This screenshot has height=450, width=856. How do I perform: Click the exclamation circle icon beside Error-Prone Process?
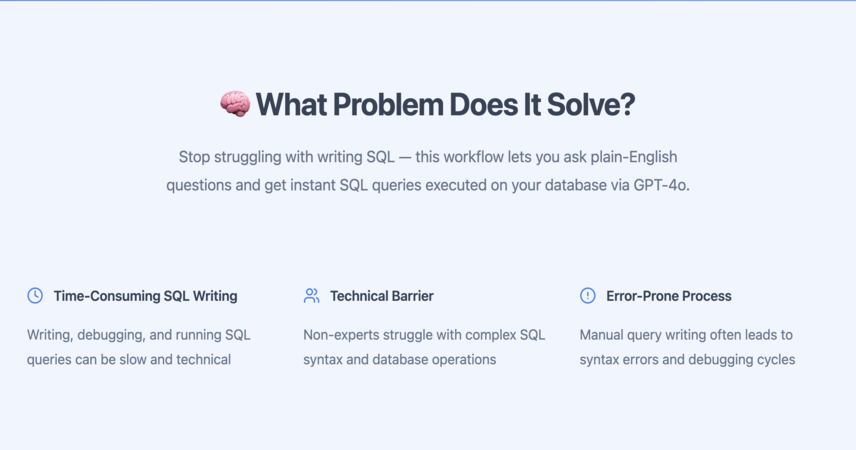pos(587,295)
